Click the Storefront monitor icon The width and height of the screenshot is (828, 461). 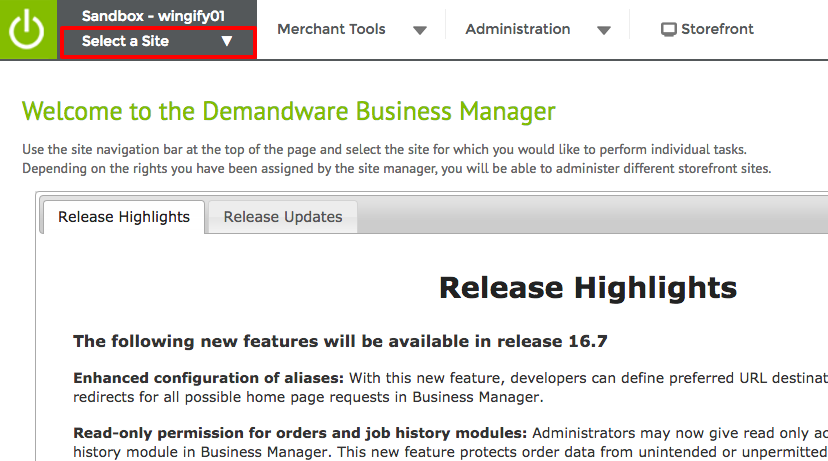pyautogui.click(x=669, y=30)
